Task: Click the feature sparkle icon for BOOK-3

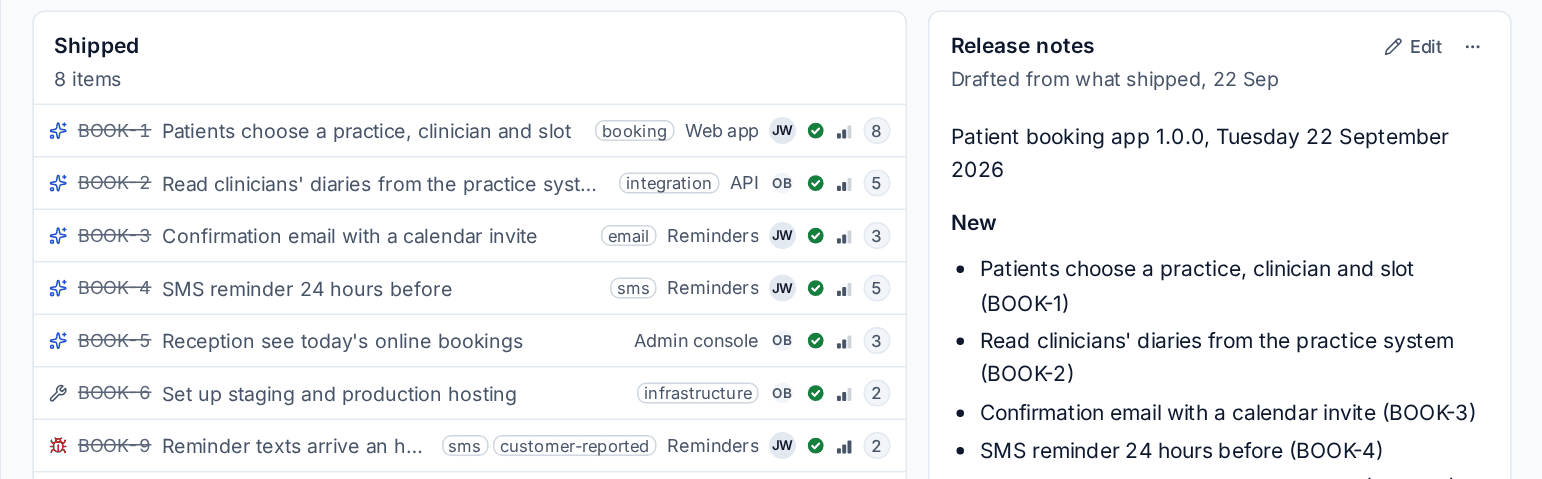Action: 58,236
